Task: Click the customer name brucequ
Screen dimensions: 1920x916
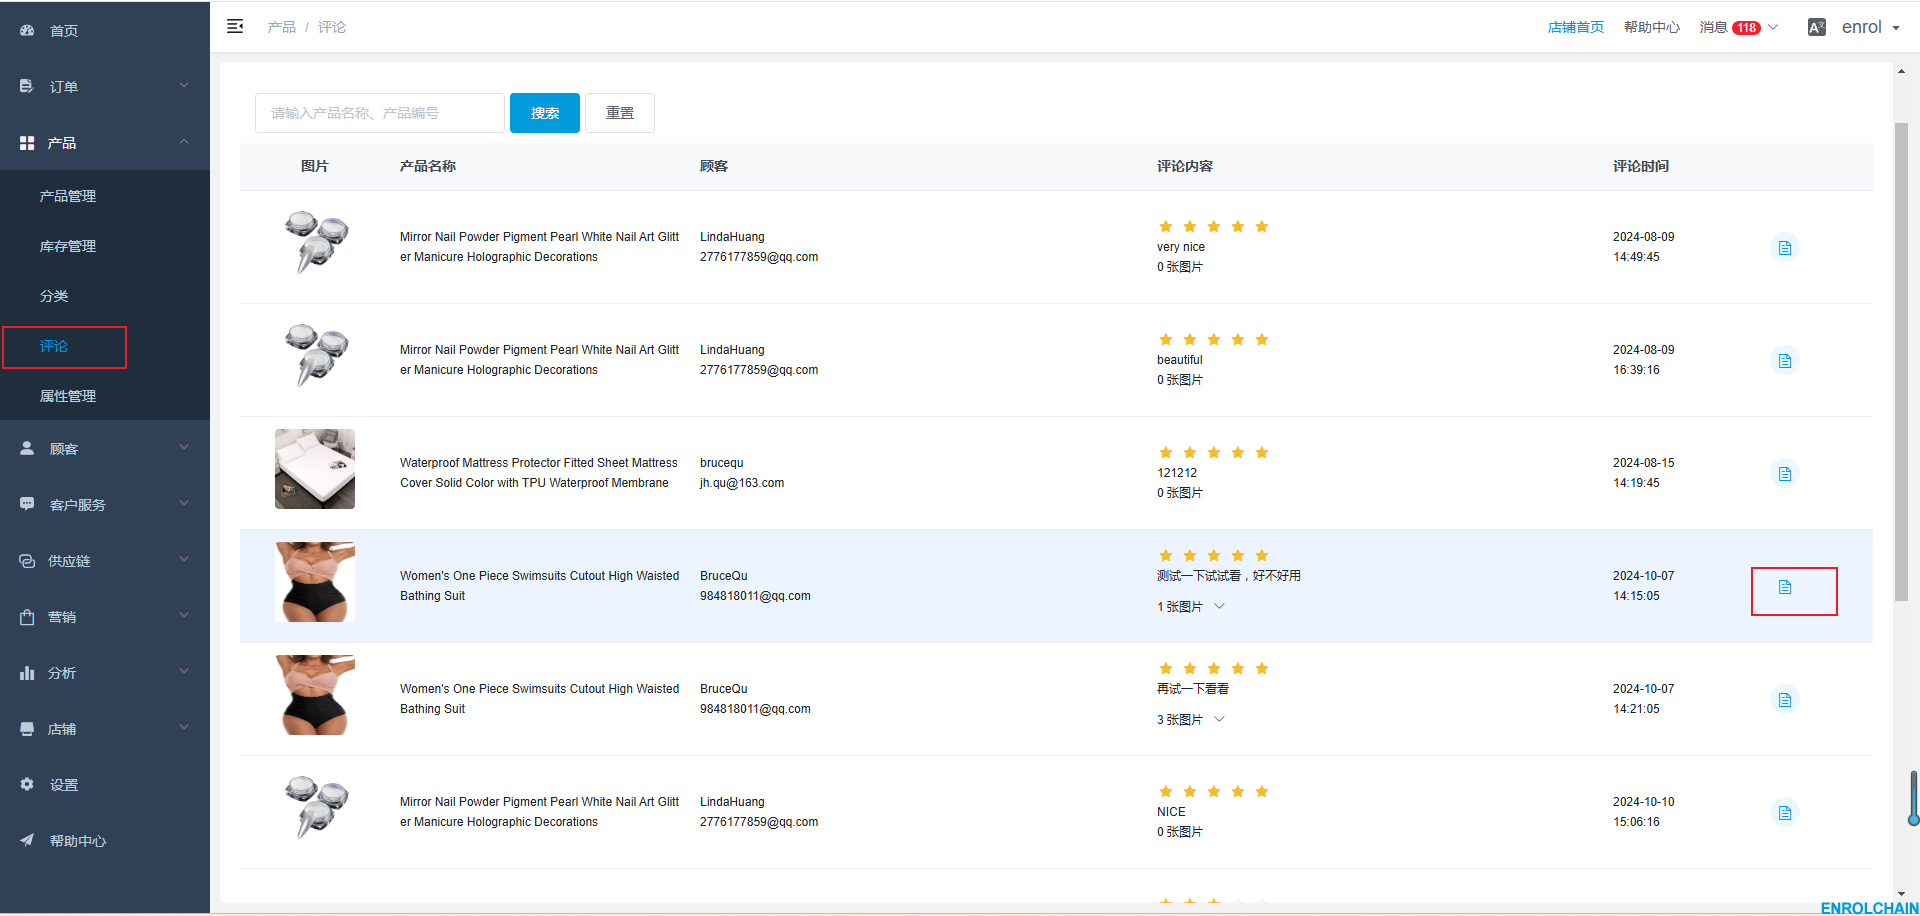Action: pyautogui.click(x=722, y=463)
